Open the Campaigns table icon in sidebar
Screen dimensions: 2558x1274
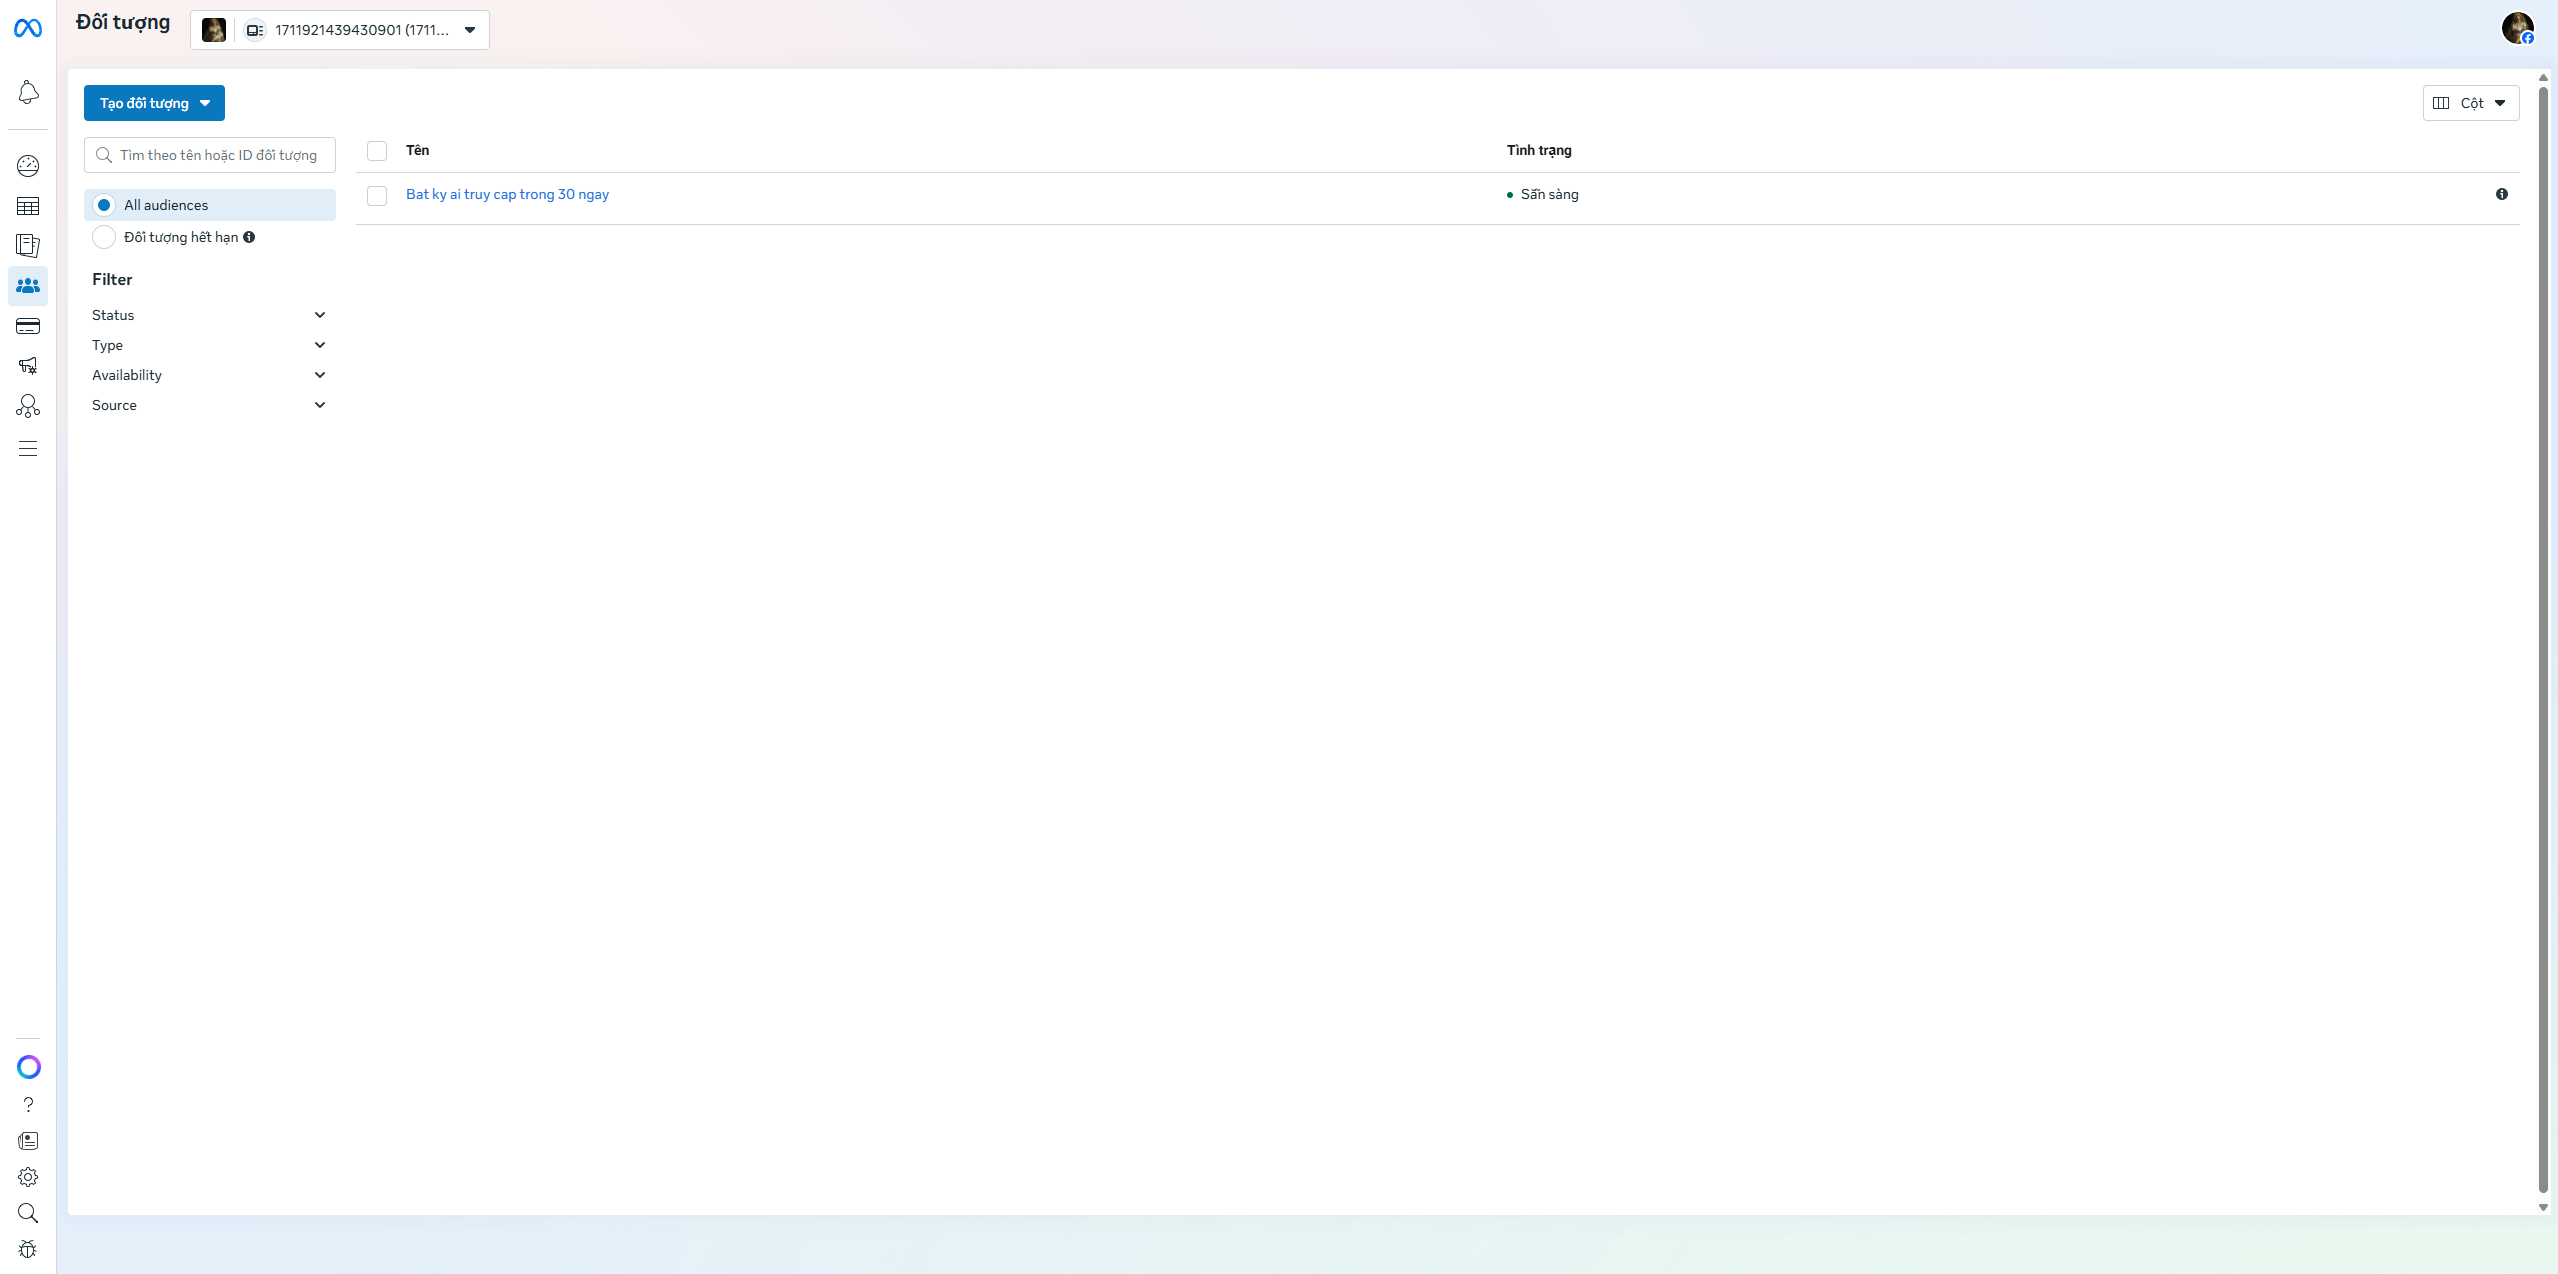(x=29, y=205)
